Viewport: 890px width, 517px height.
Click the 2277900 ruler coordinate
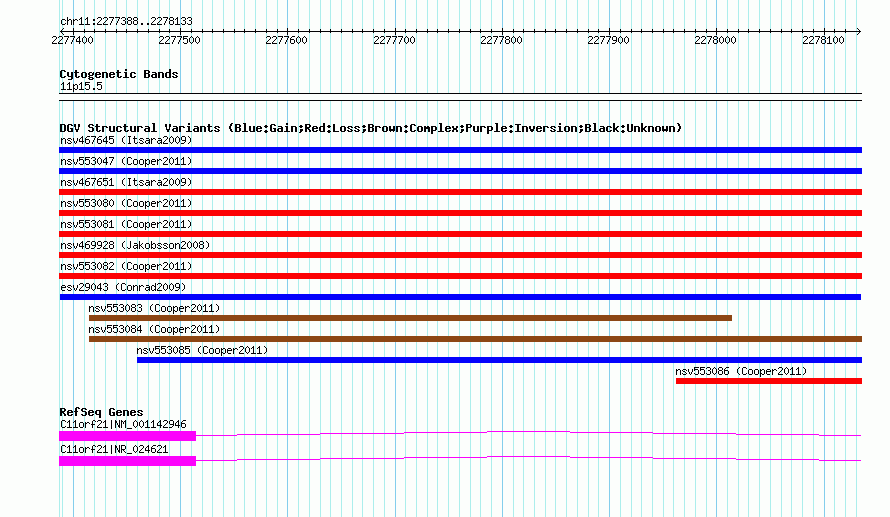coord(608,40)
